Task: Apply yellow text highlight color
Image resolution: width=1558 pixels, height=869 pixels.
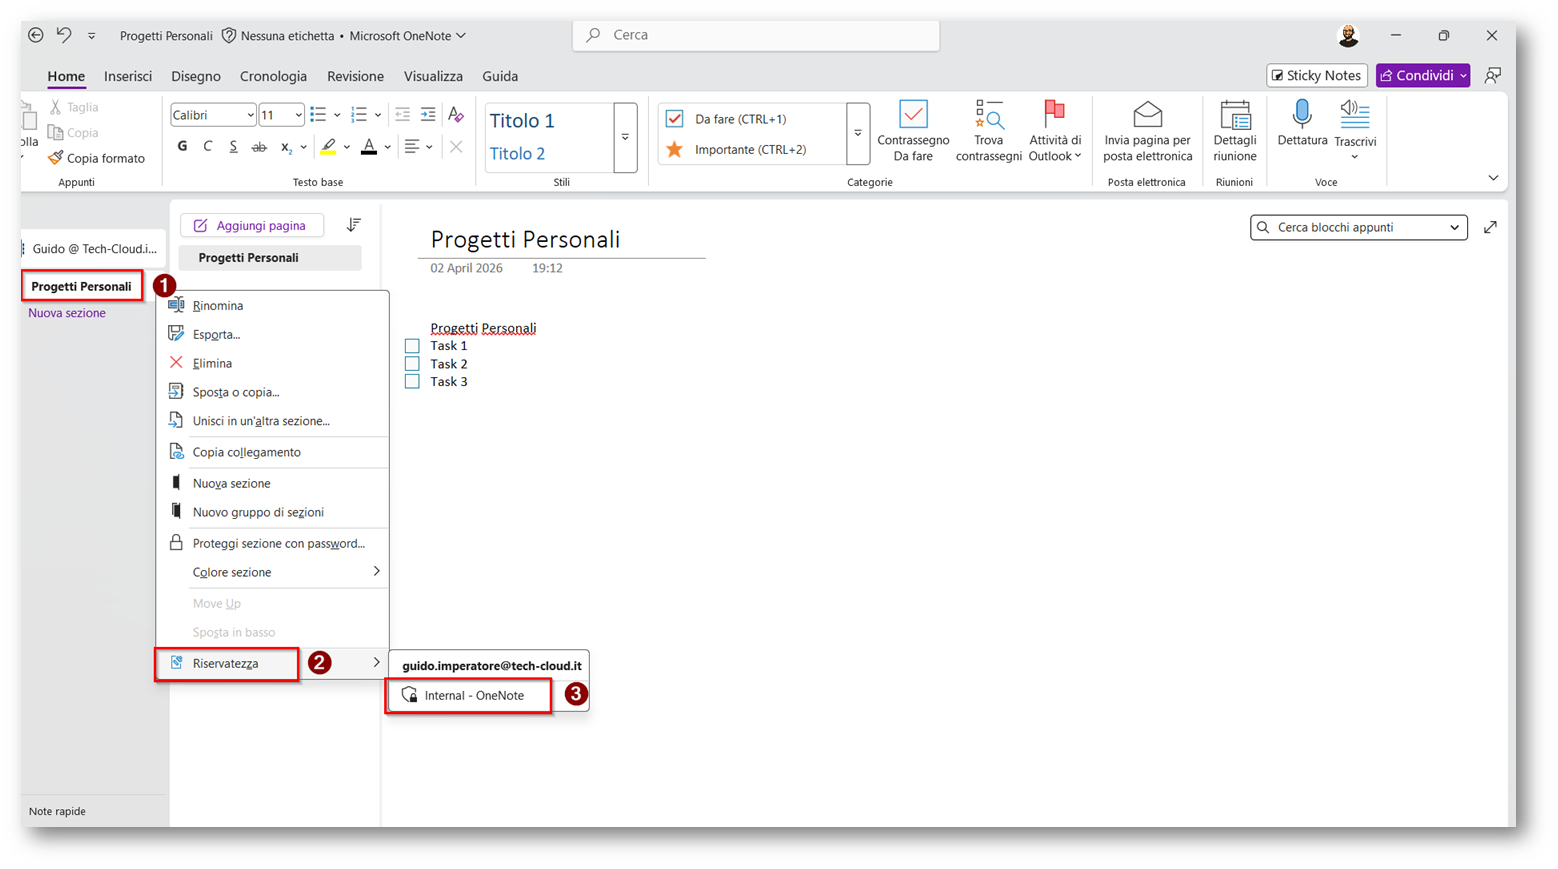Action: click(x=328, y=147)
